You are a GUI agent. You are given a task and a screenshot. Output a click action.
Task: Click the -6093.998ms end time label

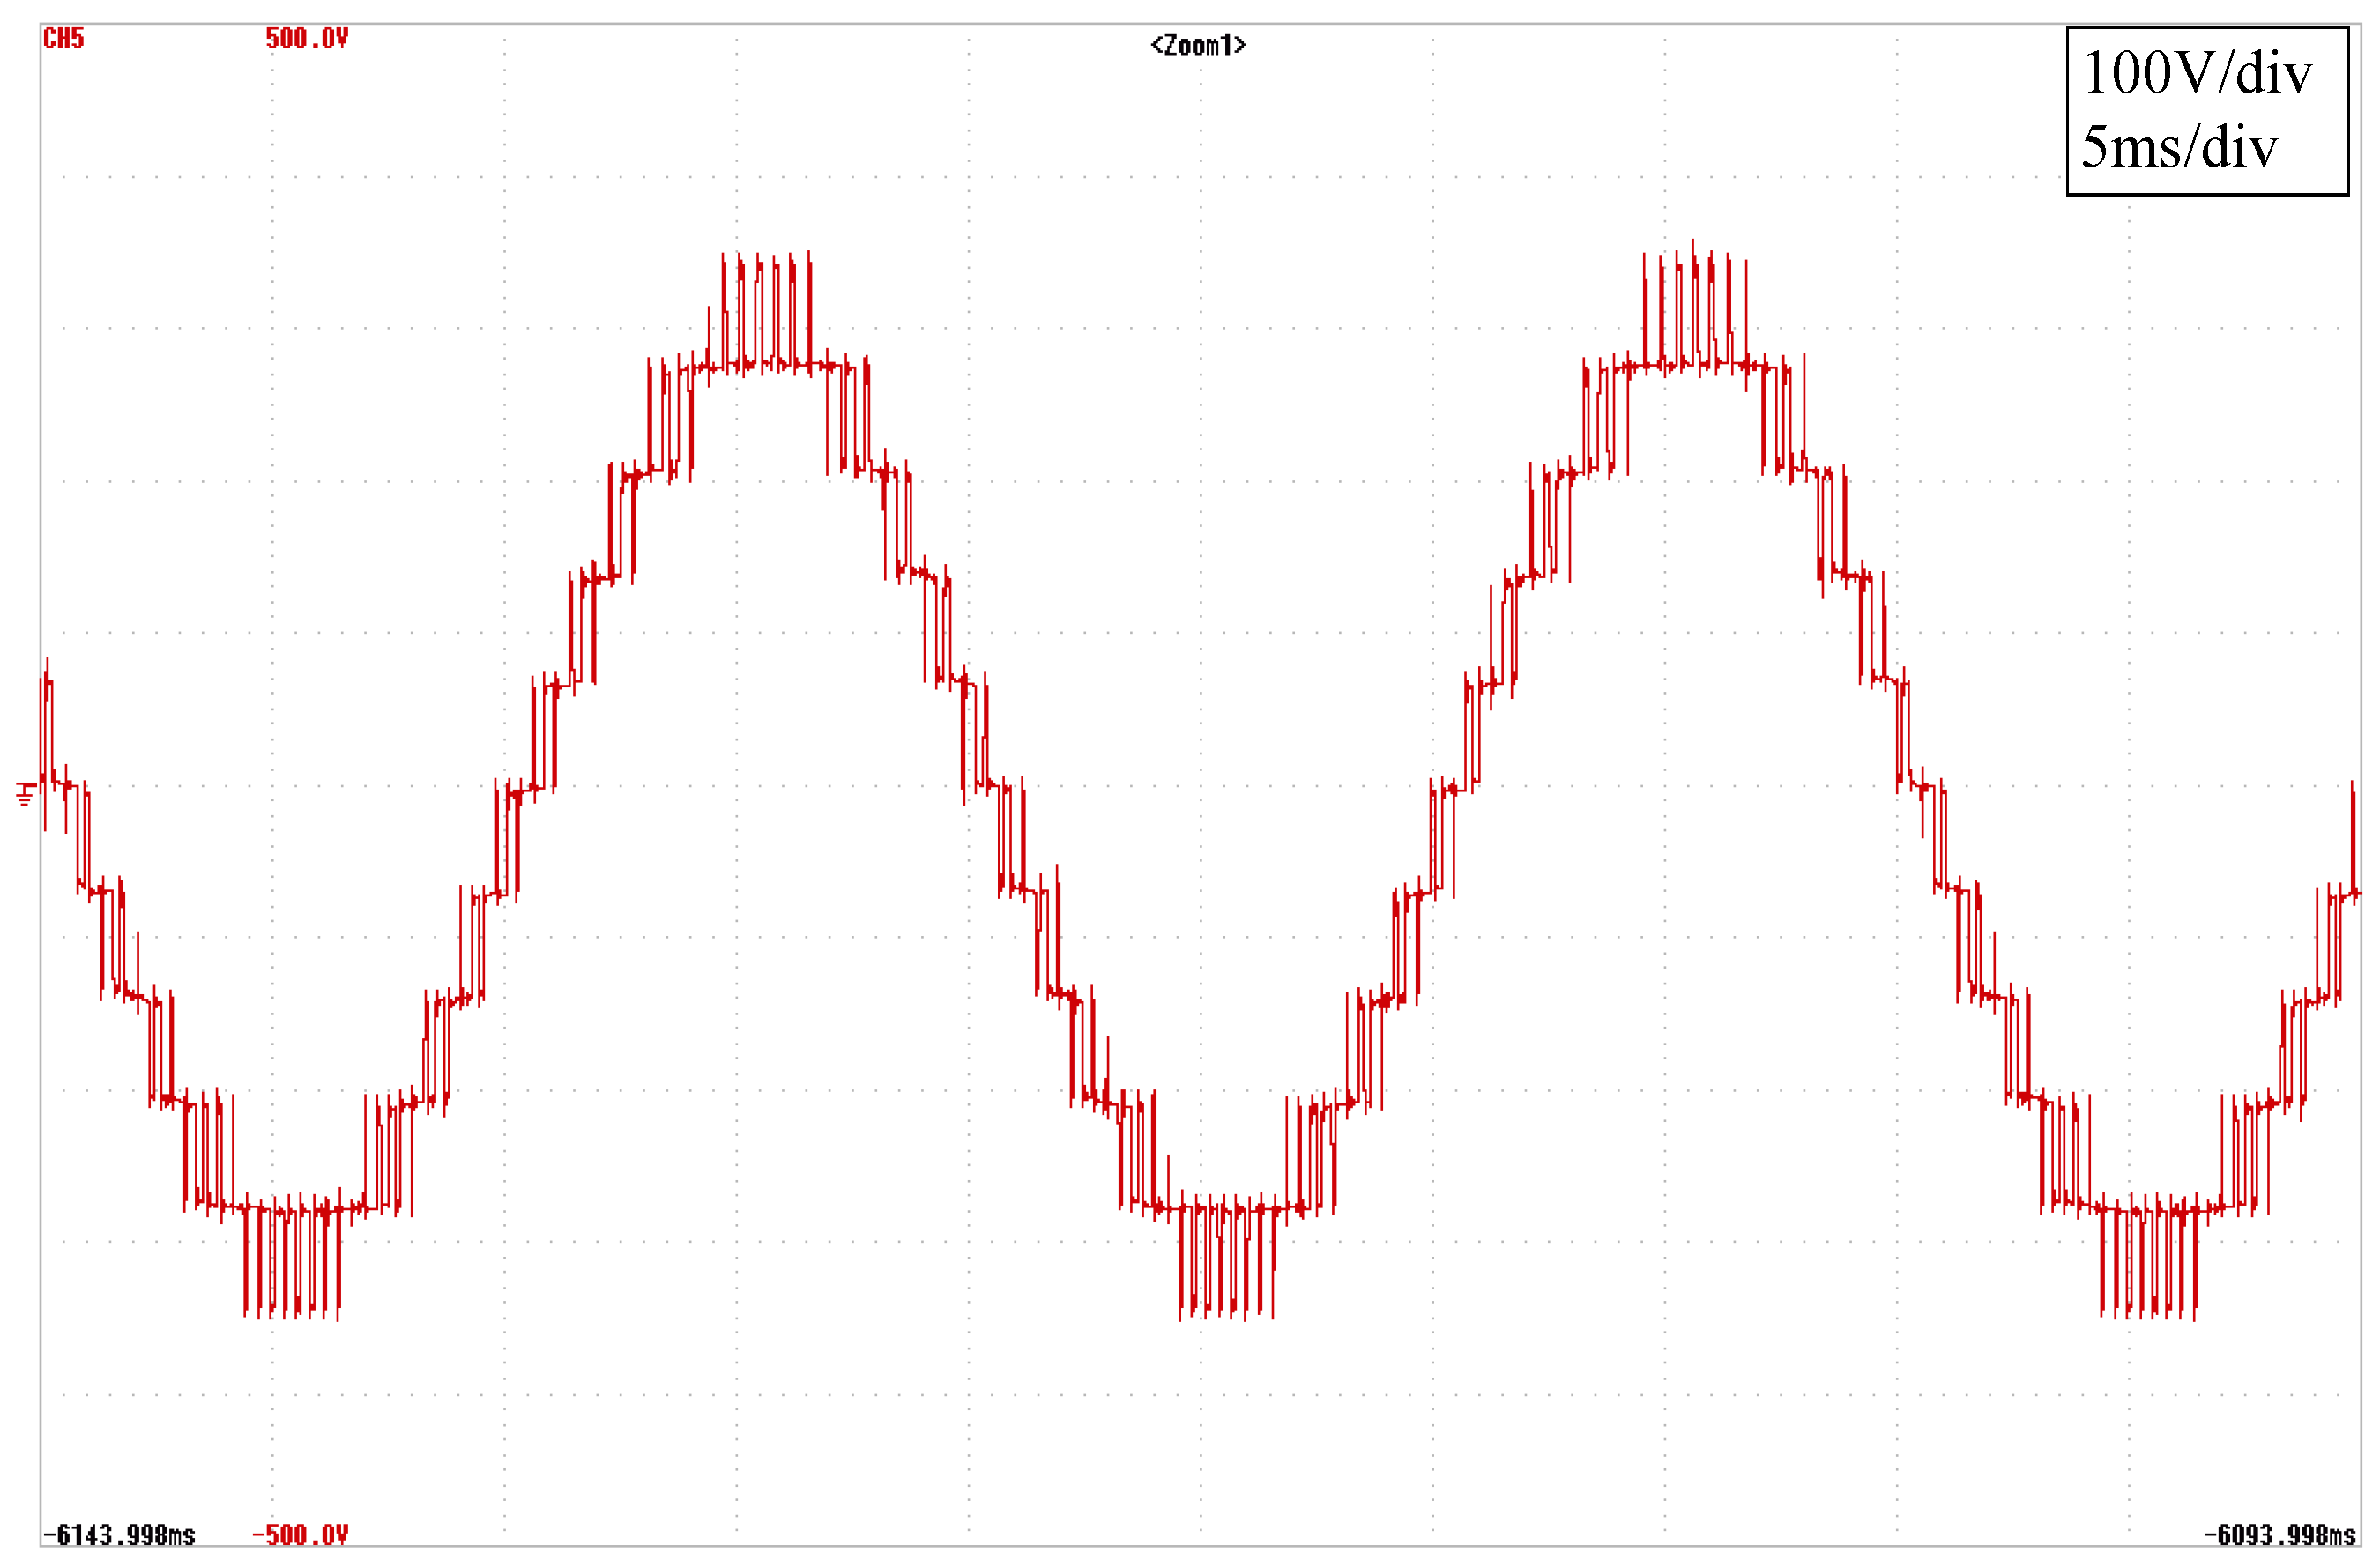(2279, 1534)
